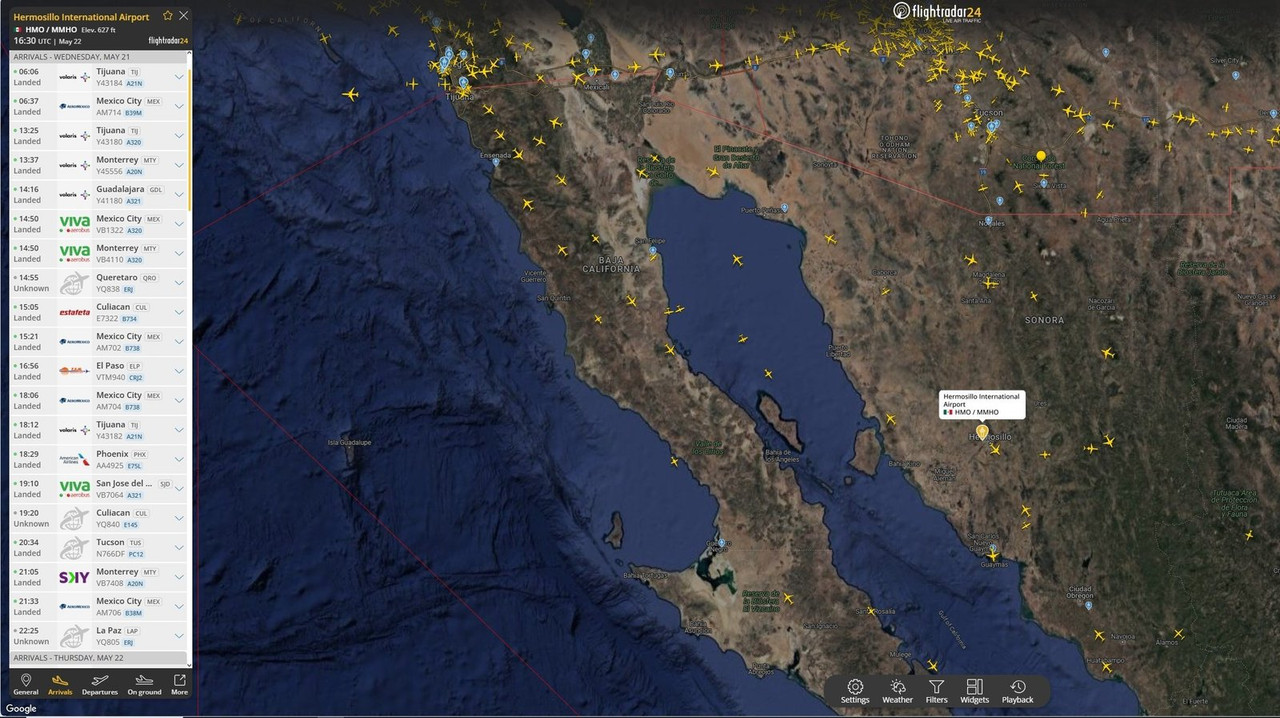The height and width of the screenshot is (718, 1280).
Task: Select La Paz flight YQ805
Action: 98,636
